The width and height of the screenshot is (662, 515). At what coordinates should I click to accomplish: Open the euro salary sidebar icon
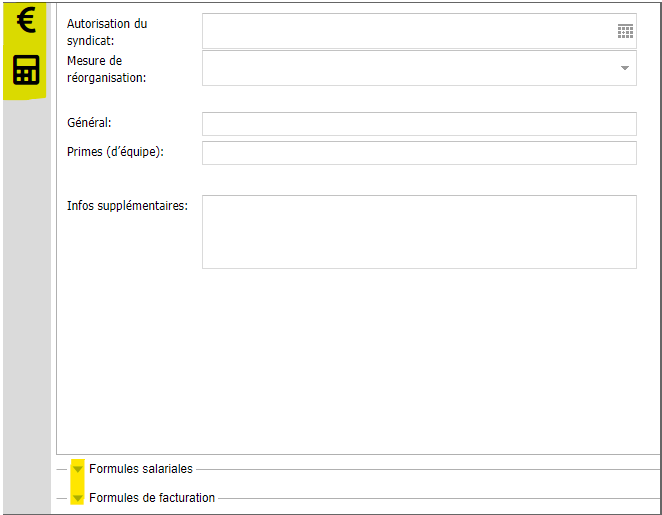pos(26,20)
